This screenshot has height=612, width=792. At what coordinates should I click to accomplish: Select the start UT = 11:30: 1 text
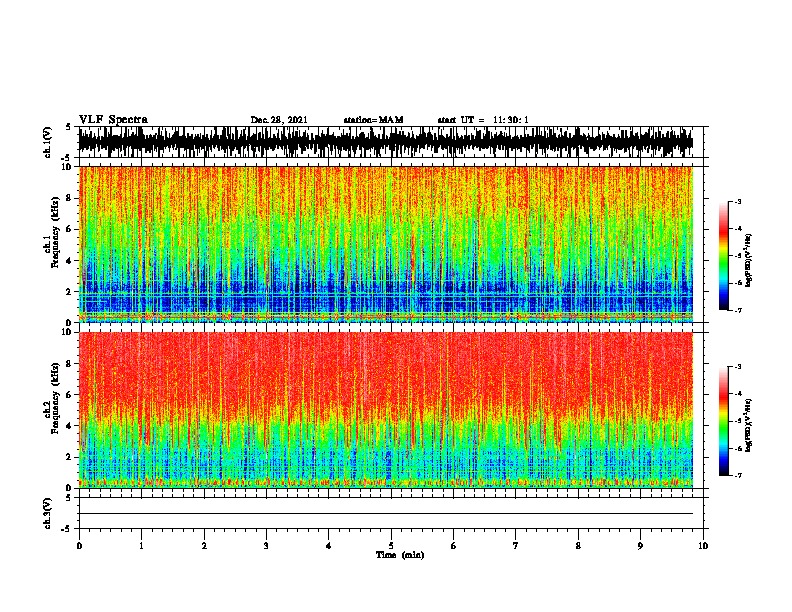coord(483,120)
